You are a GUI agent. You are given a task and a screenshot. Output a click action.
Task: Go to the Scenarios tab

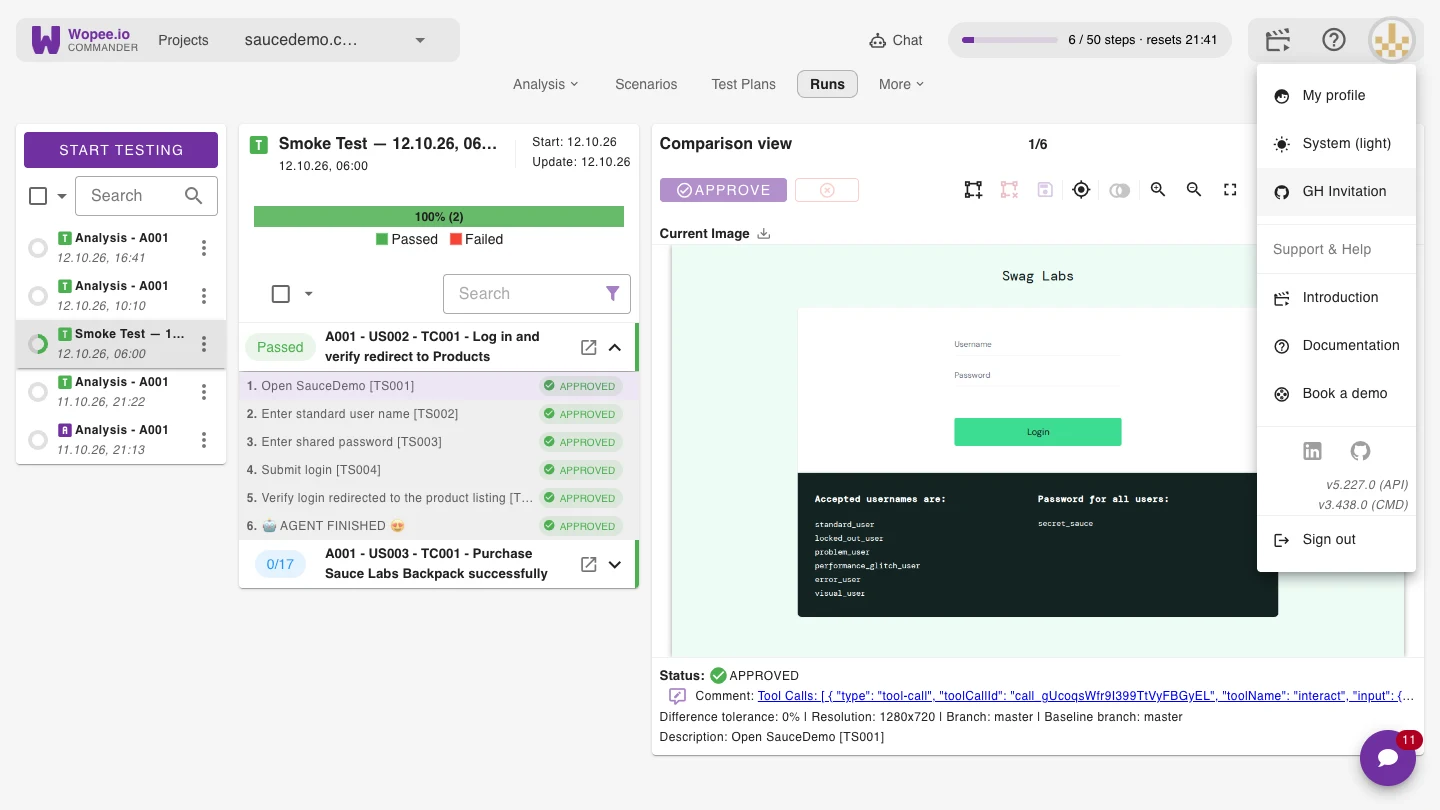click(x=646, y=84)
